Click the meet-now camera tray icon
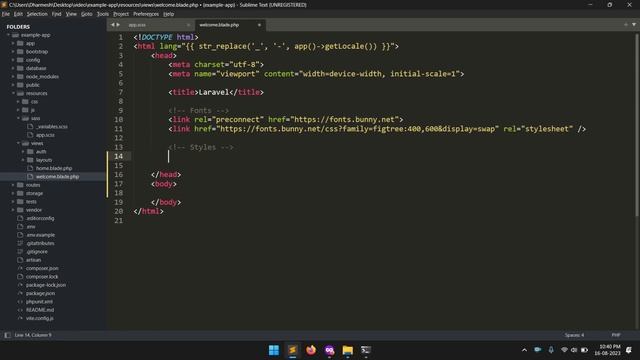The width and height of the screenshot is (640, 360). (x=538, y=350)
